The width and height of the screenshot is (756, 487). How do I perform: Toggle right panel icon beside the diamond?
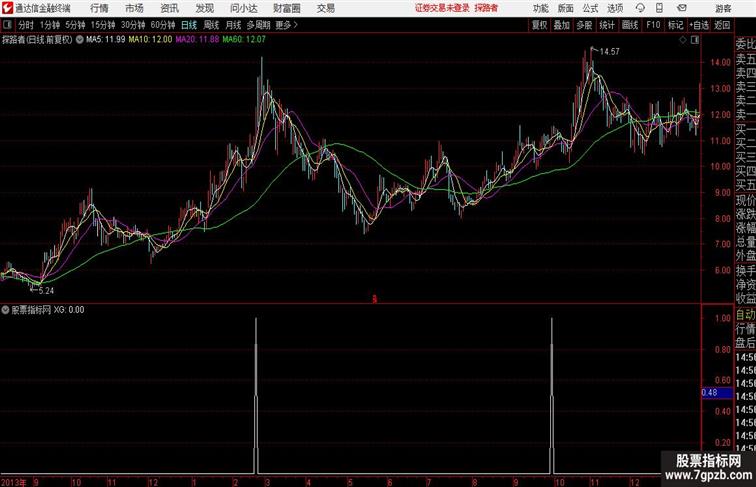[x=695, y=40]
